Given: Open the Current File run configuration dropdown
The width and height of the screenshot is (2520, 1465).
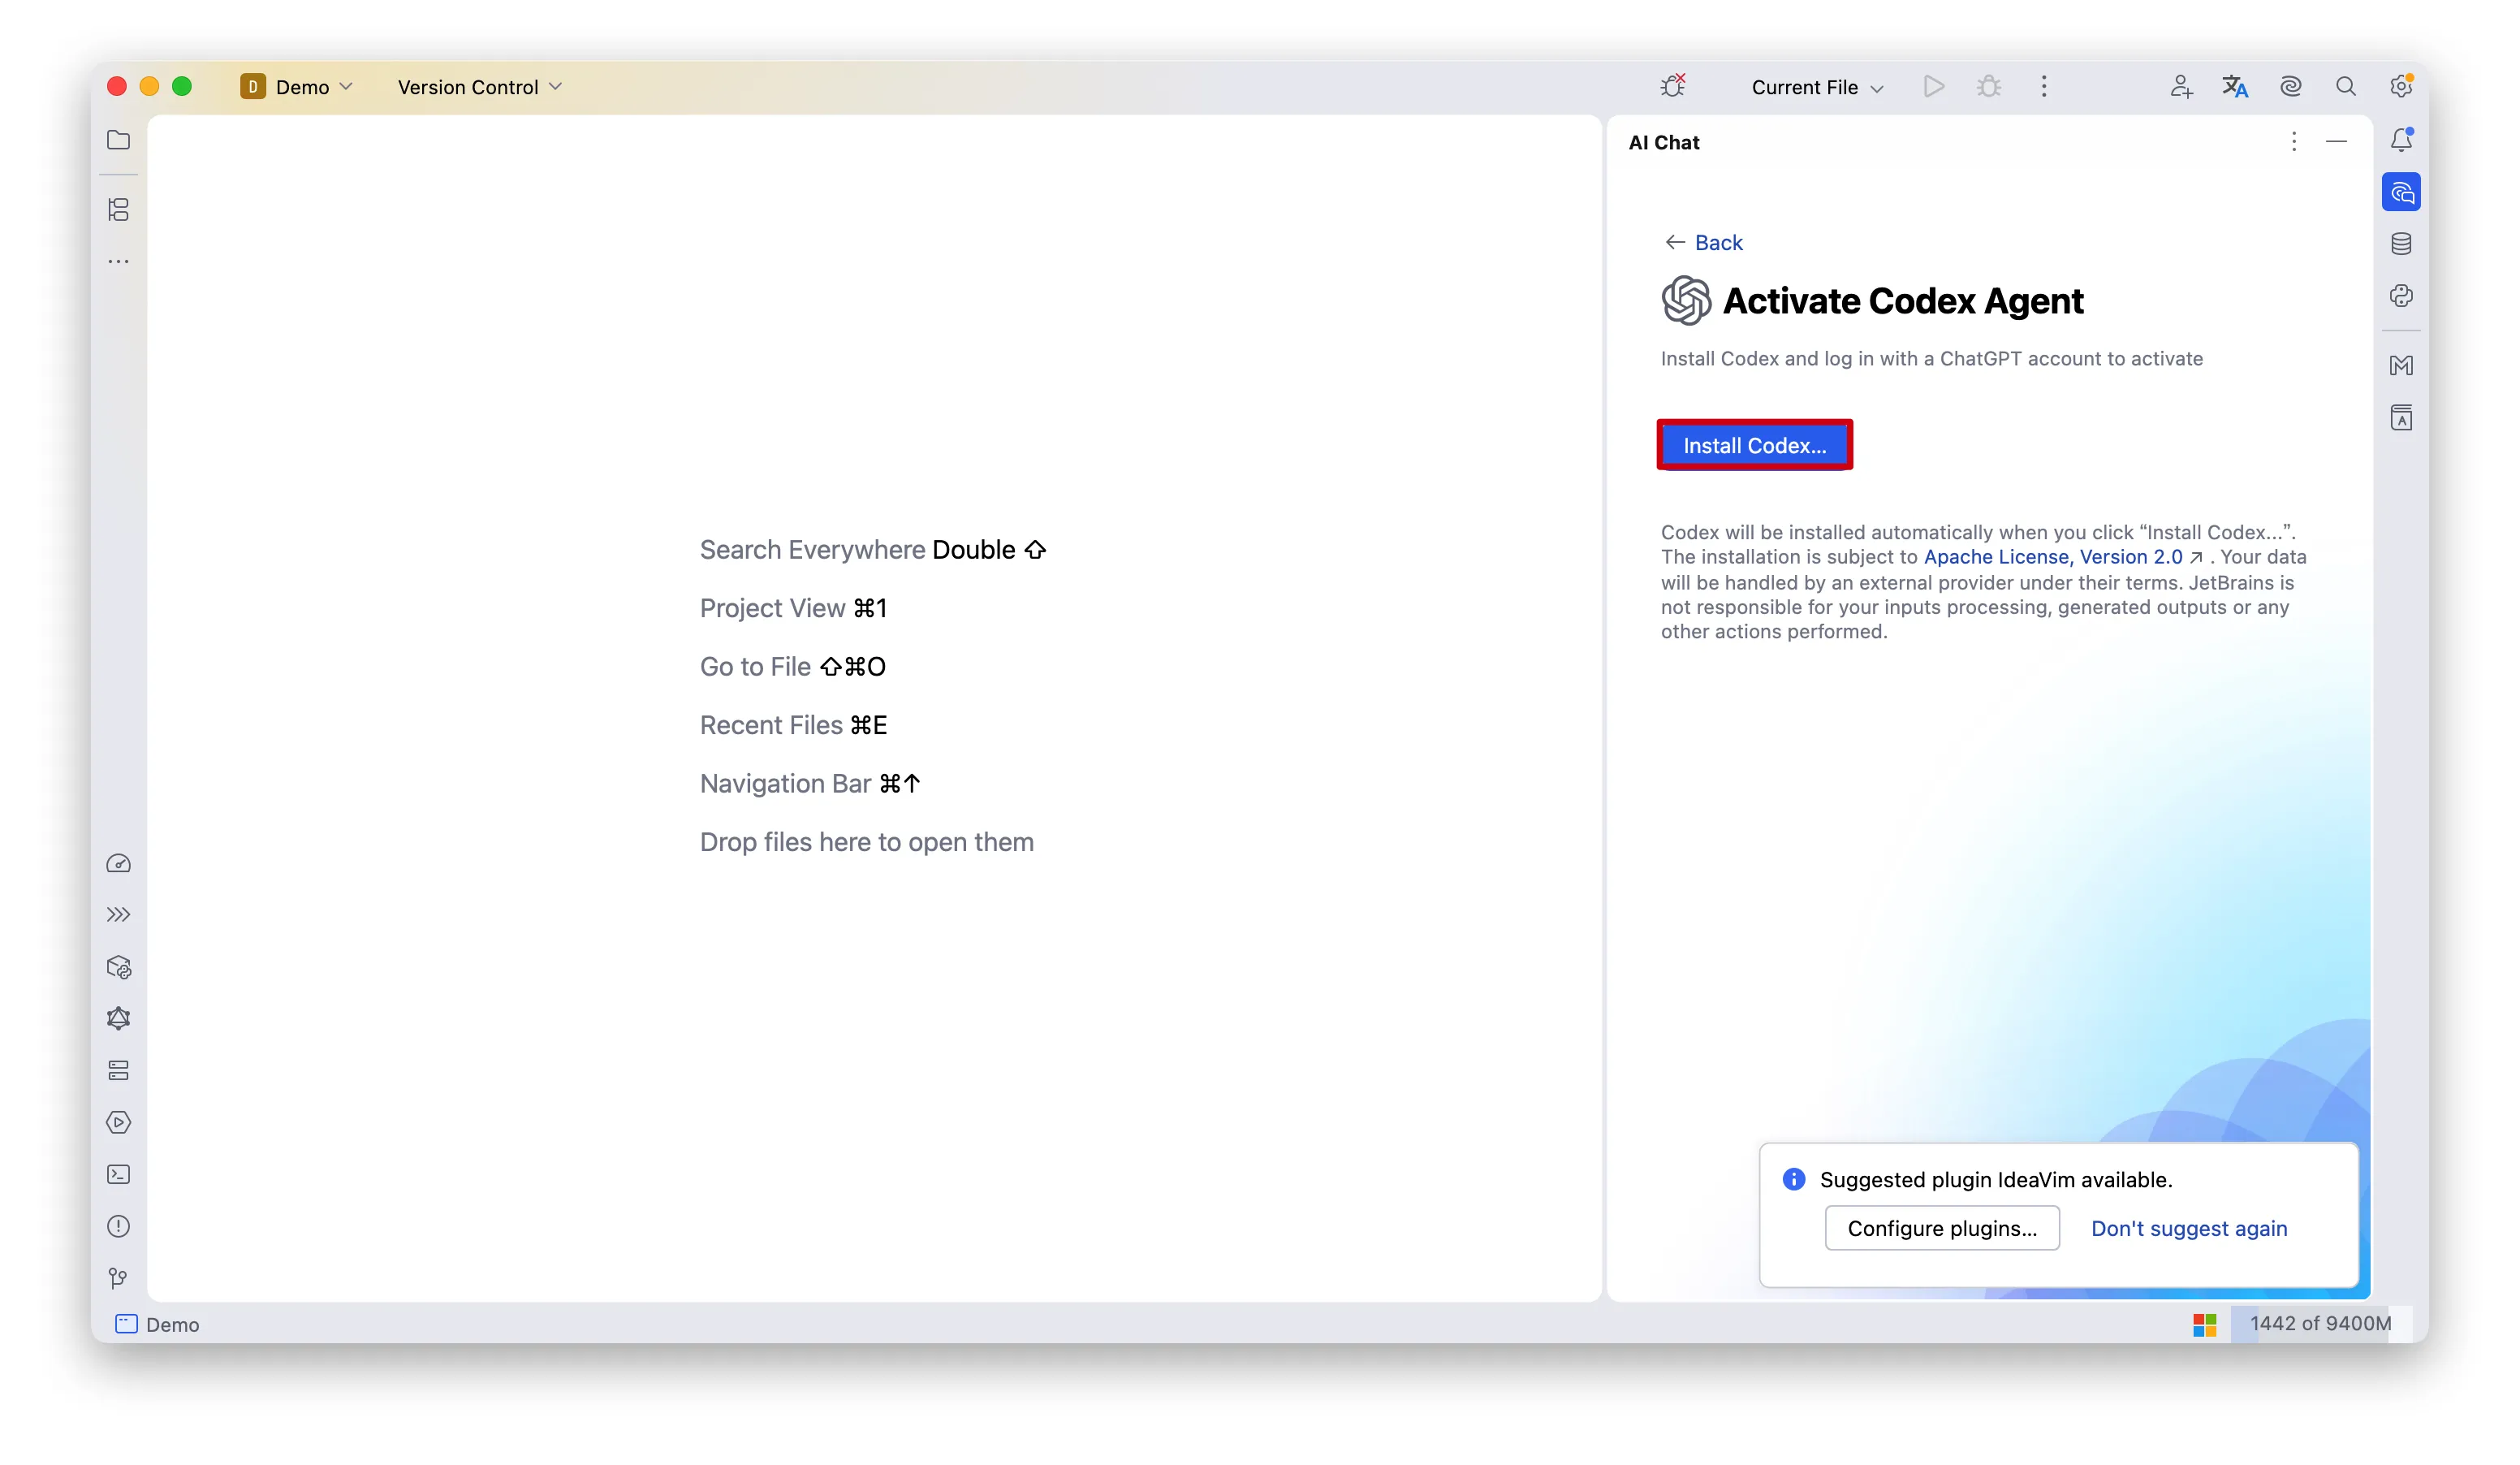Looking at the screenshot, I should (x=1817, y=87).
